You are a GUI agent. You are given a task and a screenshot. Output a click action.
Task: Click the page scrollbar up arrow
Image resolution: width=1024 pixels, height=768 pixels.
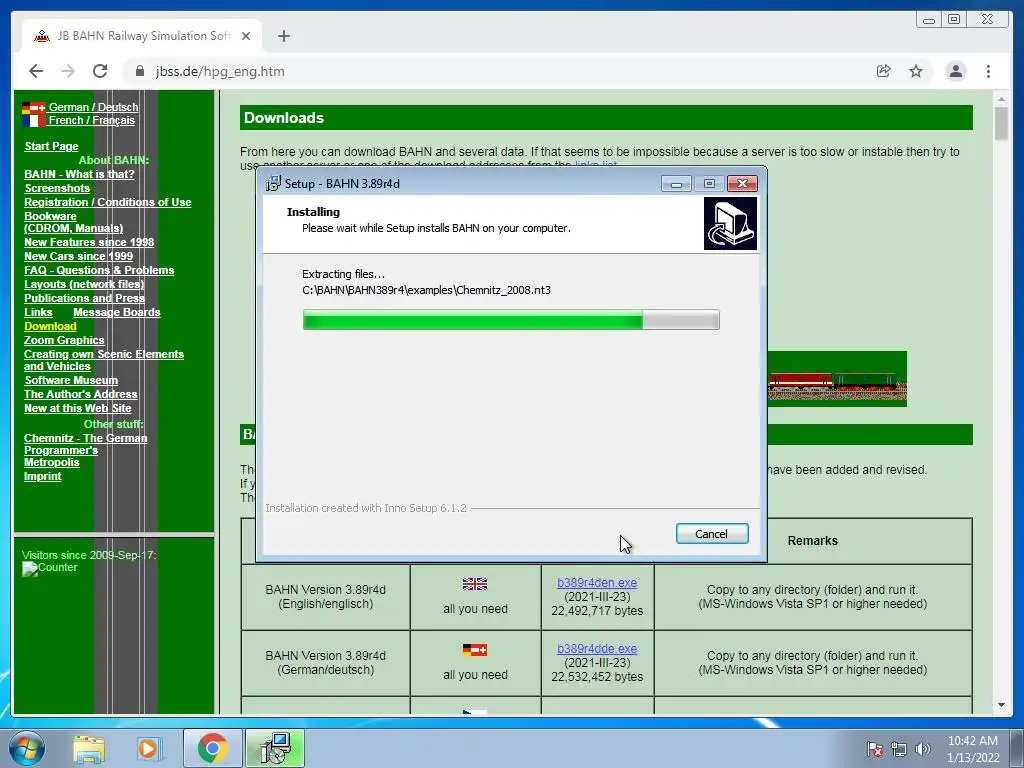pyautogui.click(x=1001, y=99)
